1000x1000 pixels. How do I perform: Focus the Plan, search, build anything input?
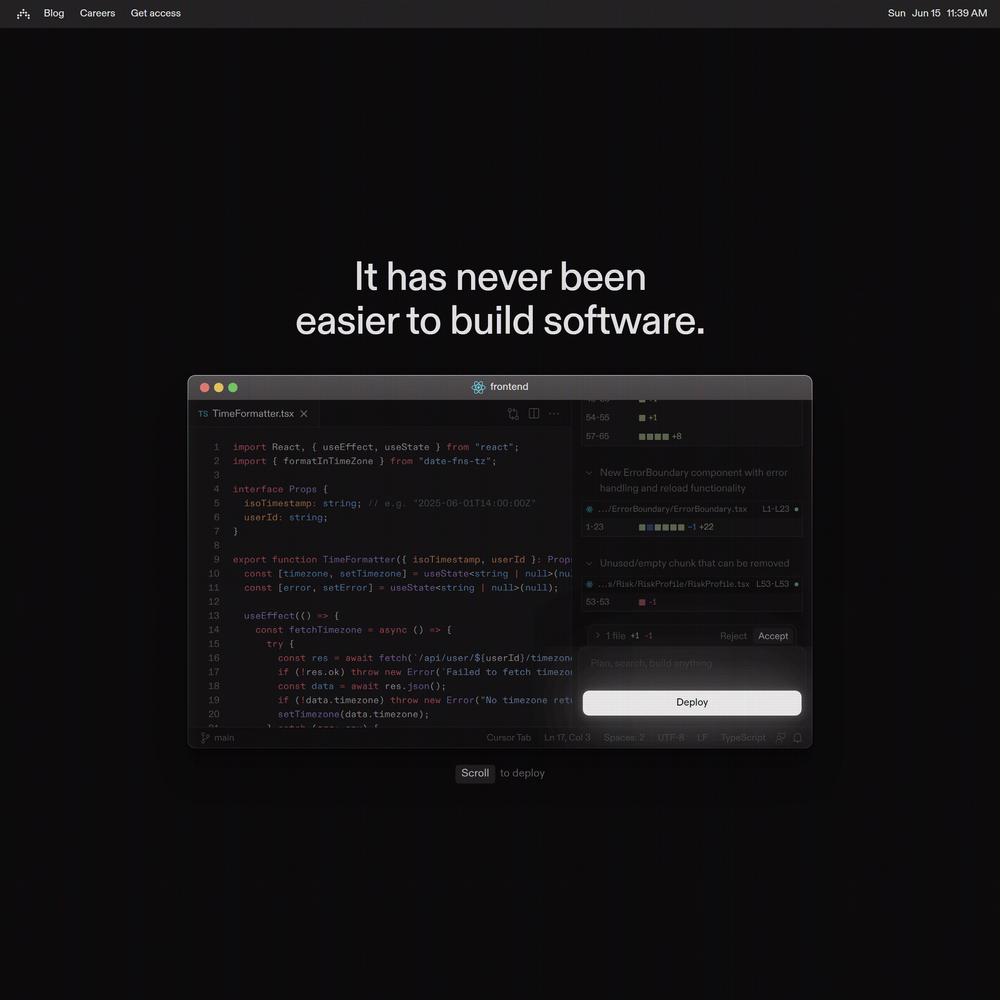click(692, 663)
